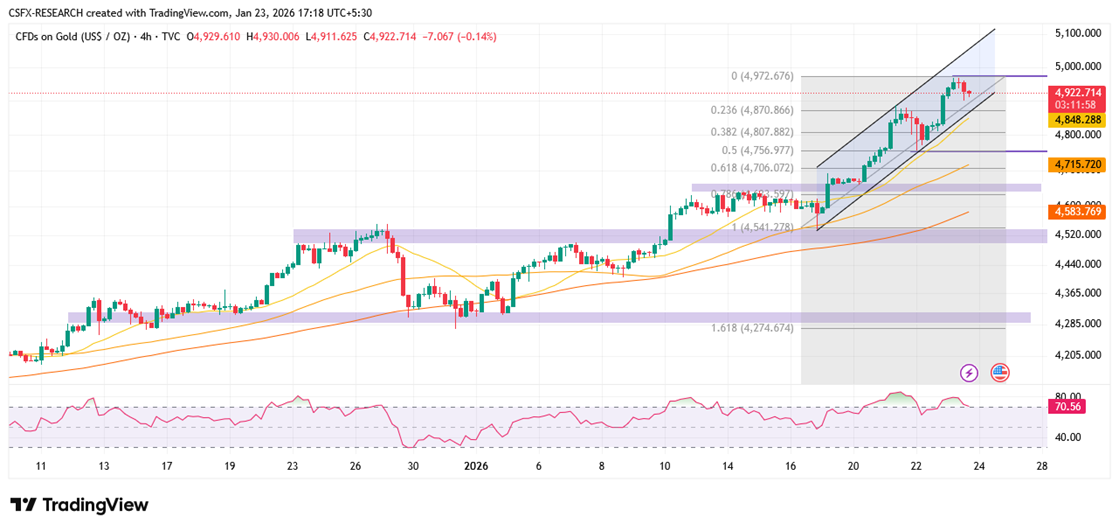Click the dark orange label 4,583.769
The image size is (1119, 531).
coord(1078,211)
